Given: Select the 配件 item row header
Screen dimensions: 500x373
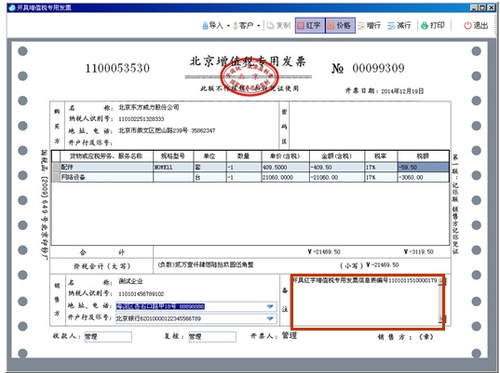Looking at the screenshot, I should tap(56, 167).
